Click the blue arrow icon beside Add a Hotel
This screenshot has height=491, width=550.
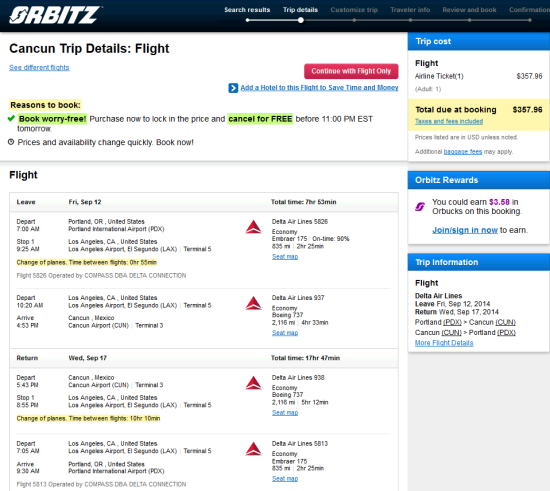tap(233, 88)
